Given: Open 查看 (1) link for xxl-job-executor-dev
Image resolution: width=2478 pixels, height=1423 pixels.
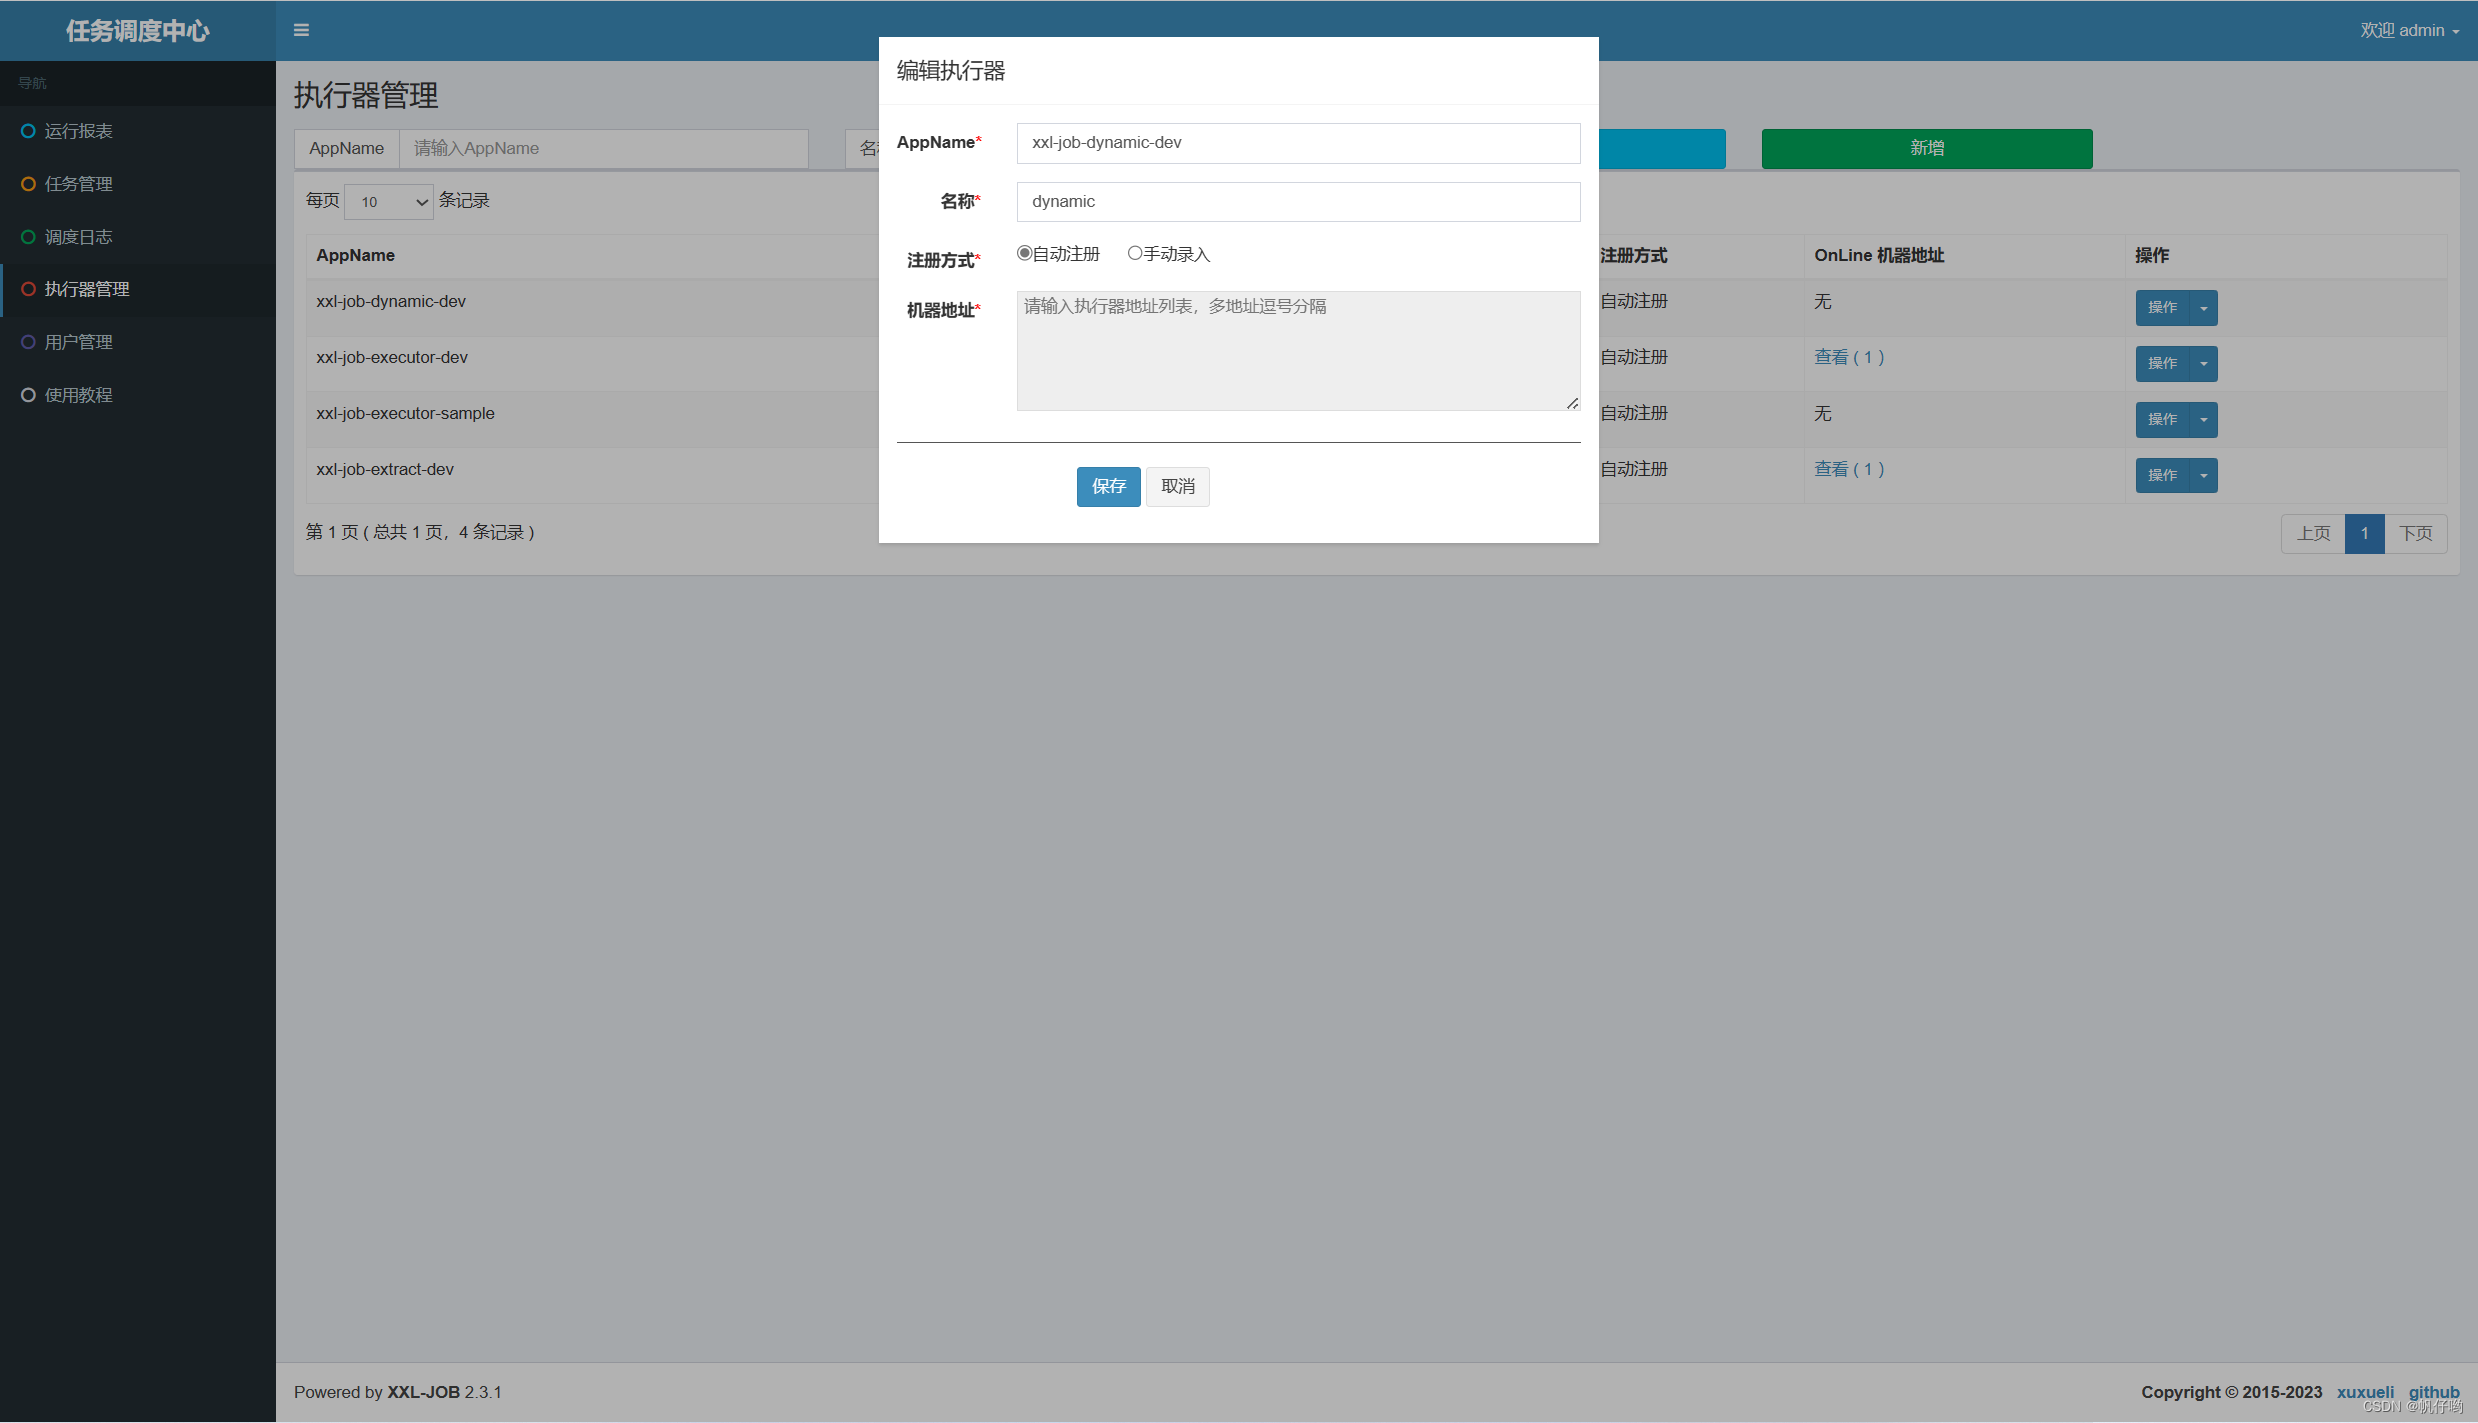Looking at the screenshot, I should (x=1848, y=357).
